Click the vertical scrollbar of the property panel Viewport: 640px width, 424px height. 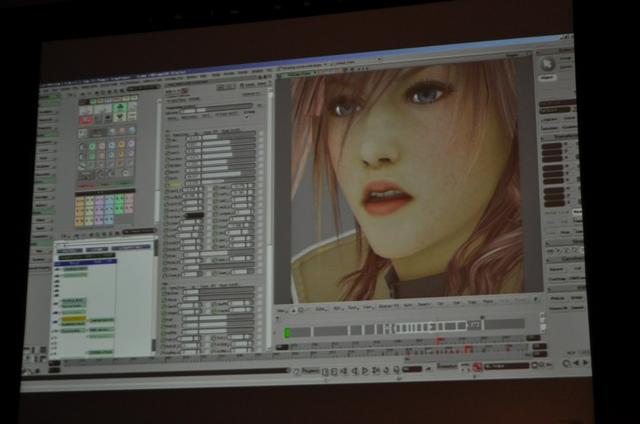[269, 220]
